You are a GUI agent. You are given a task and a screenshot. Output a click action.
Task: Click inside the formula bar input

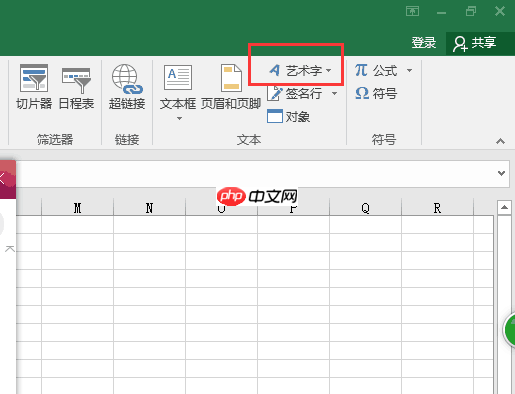coord(257,174)
